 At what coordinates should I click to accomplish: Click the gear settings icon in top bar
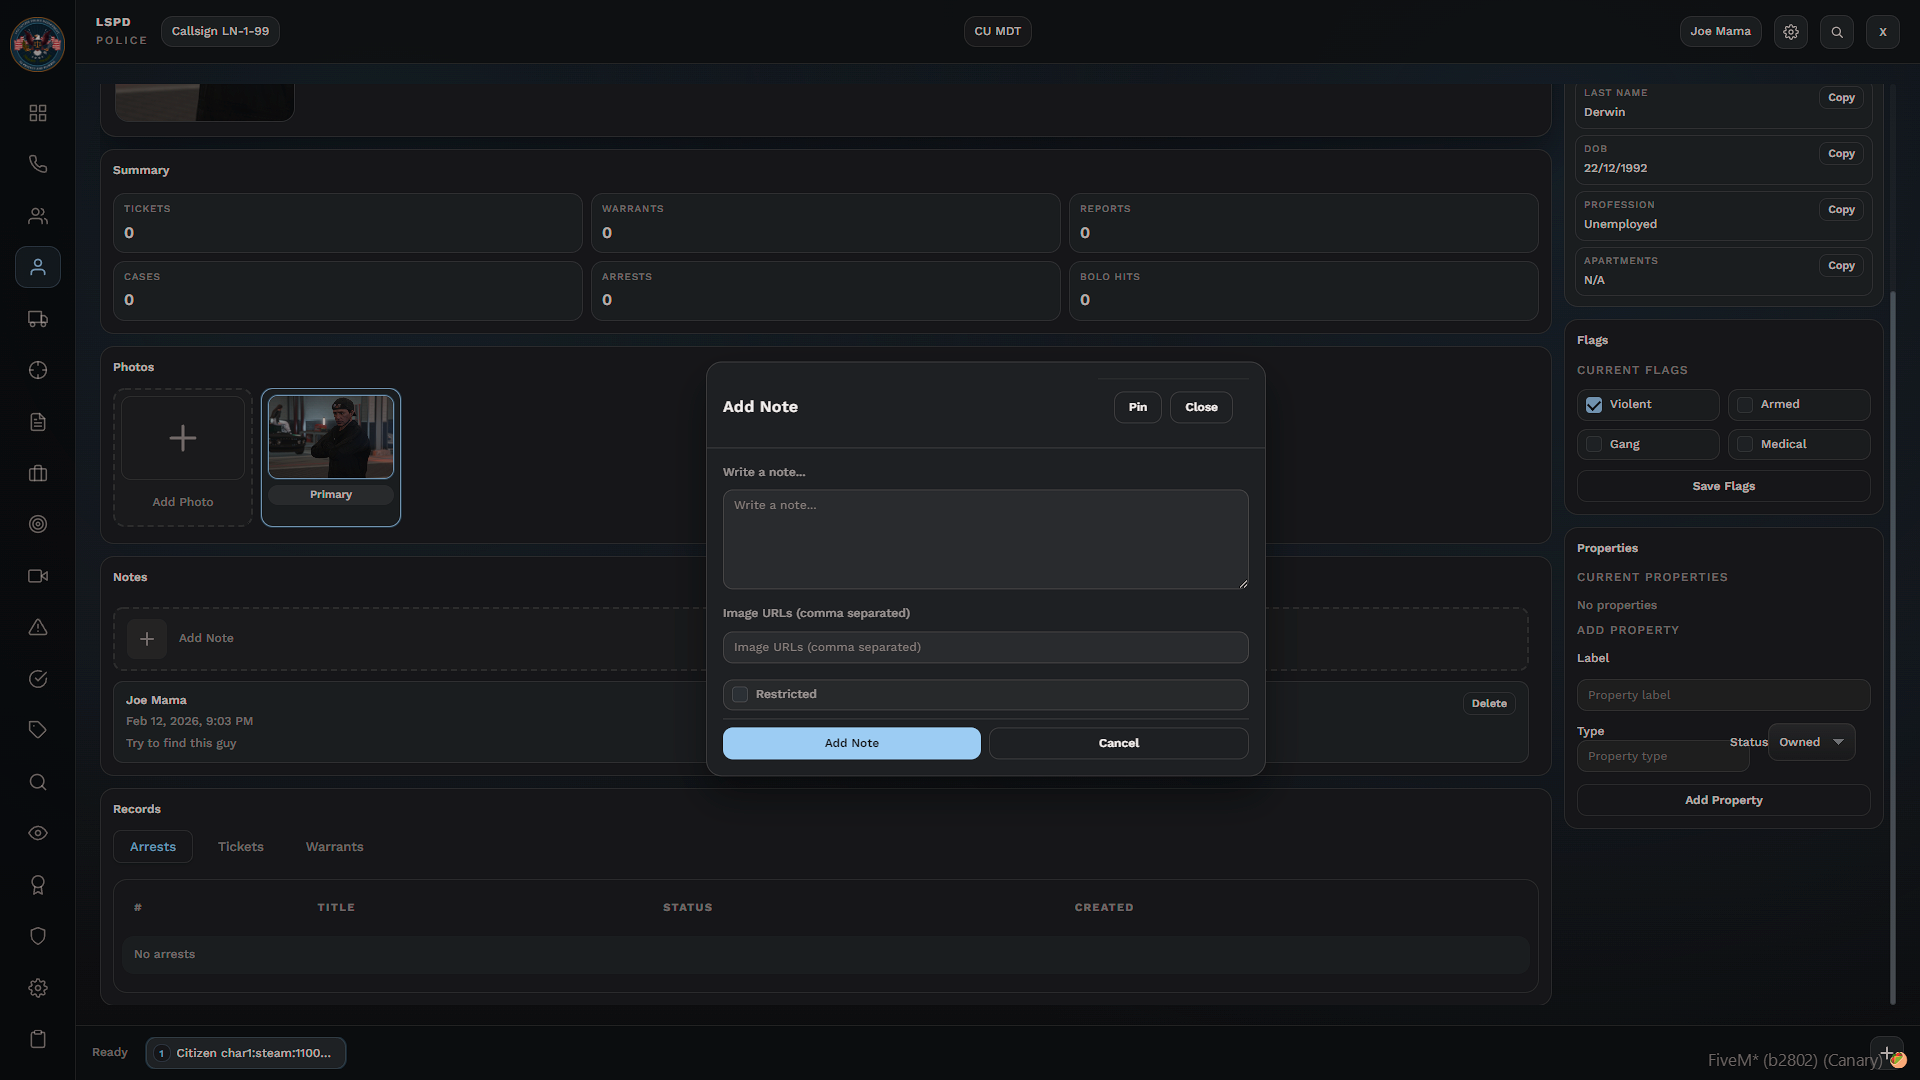(1791, 32)
